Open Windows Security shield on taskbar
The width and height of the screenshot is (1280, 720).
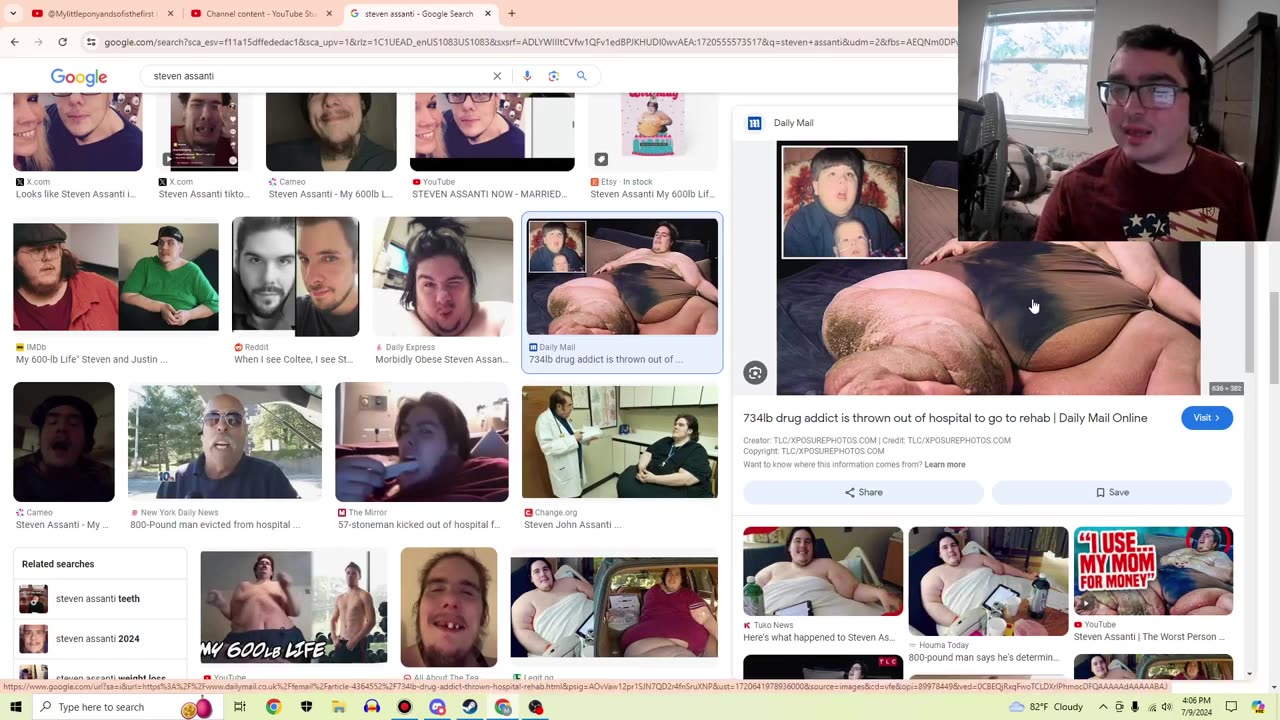[x=306, y=707]
